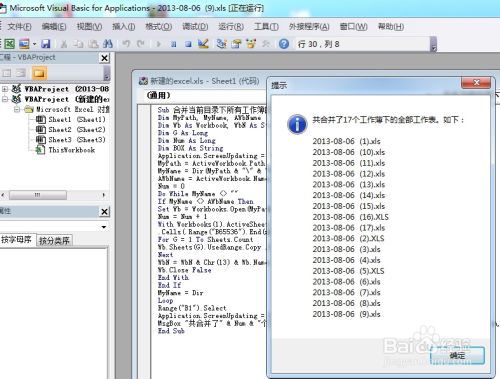Open Project Explorer from toolbar
This screenshot has height=379, width=500.
(x=221, y=44)
